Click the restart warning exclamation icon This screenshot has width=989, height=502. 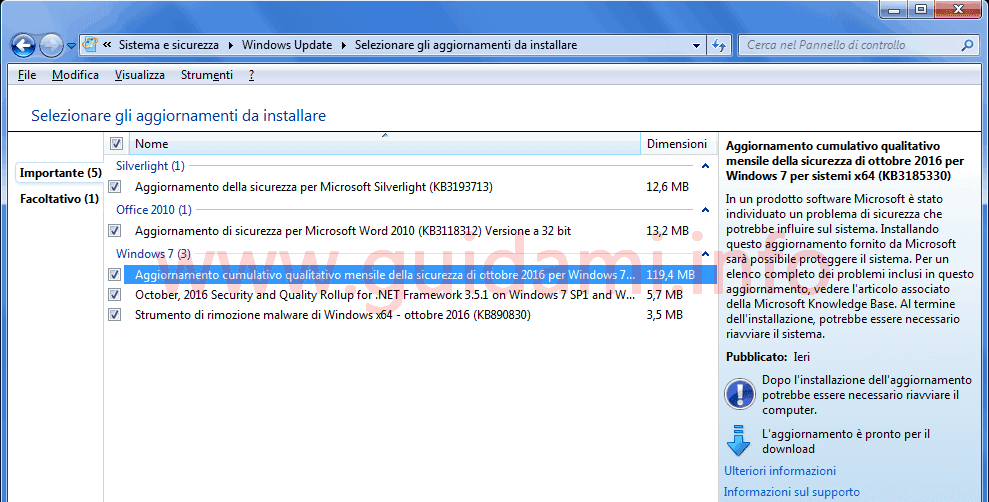click(739, 394)
